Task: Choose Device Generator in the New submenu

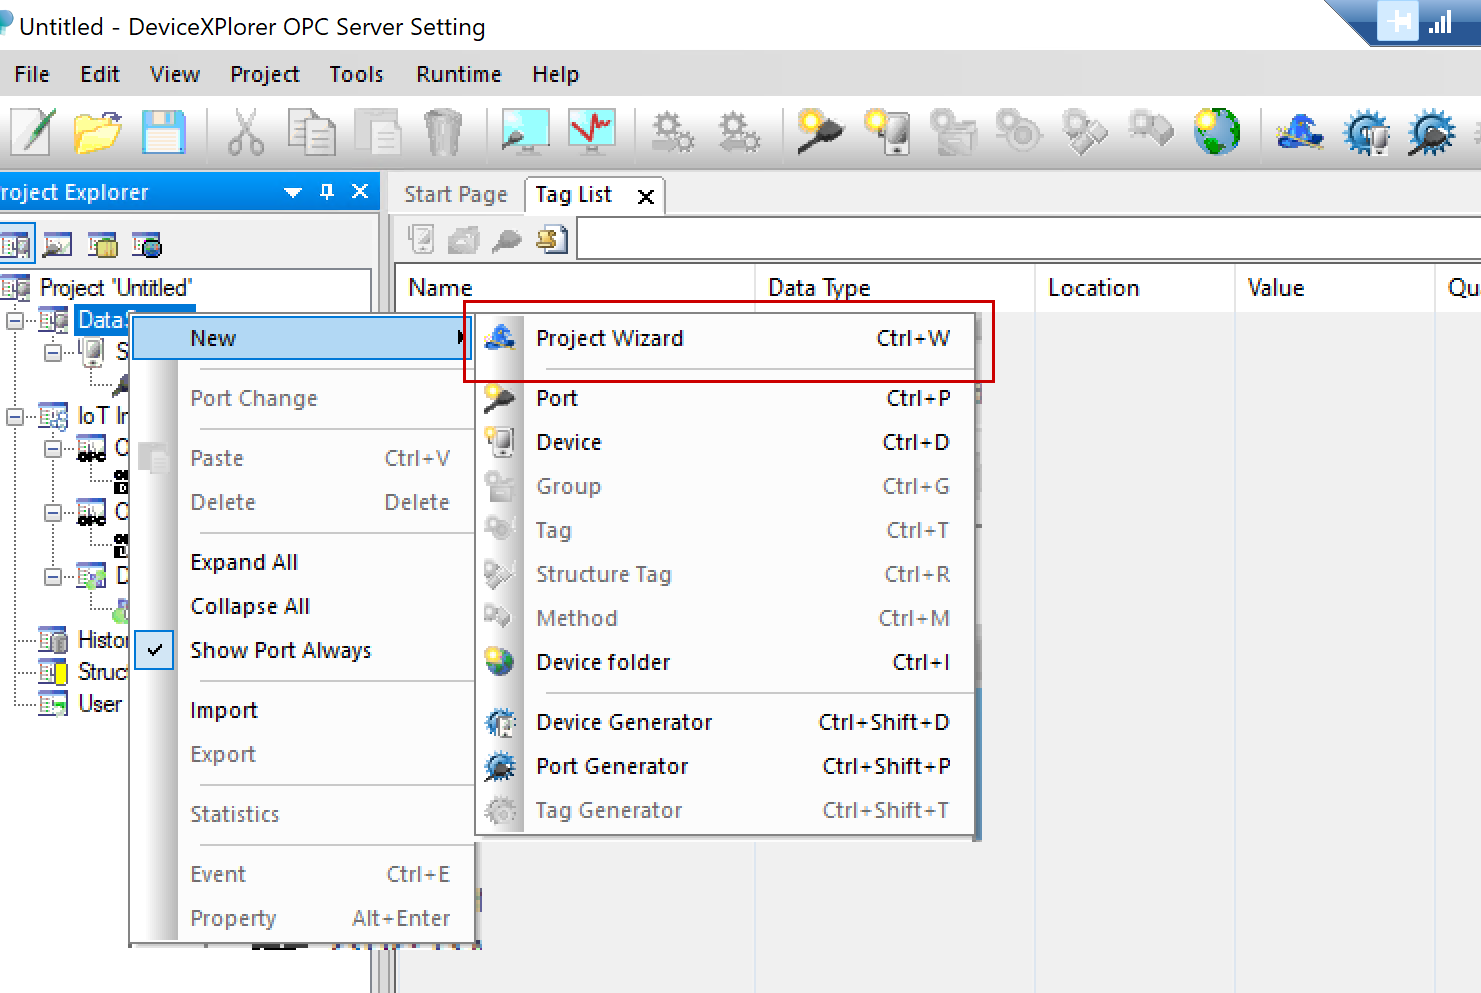Action: click(x=624, y=722)
